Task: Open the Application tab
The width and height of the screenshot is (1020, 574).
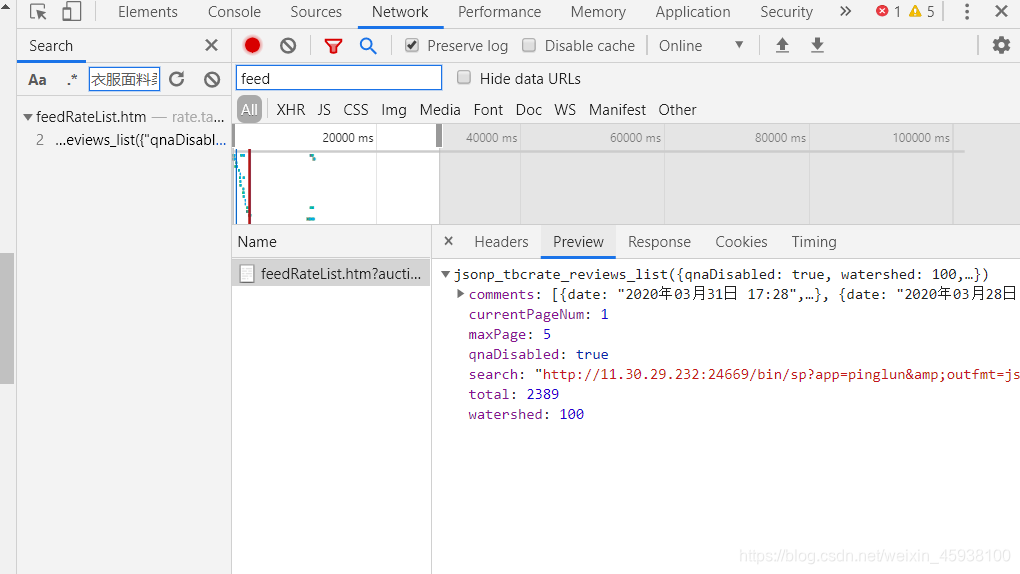Action: 693,12
